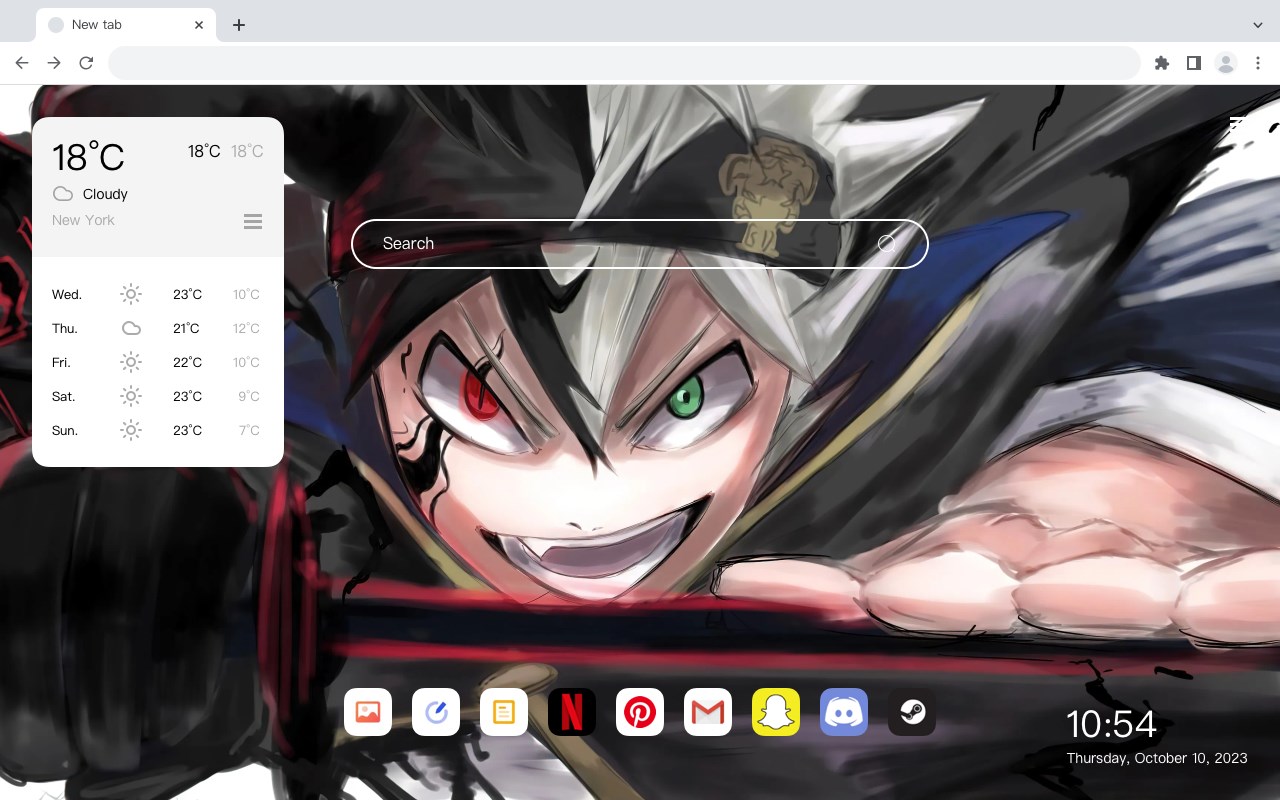Open the Steam shortcut
Screen dimensions: 1280x800
coord(912,712)
